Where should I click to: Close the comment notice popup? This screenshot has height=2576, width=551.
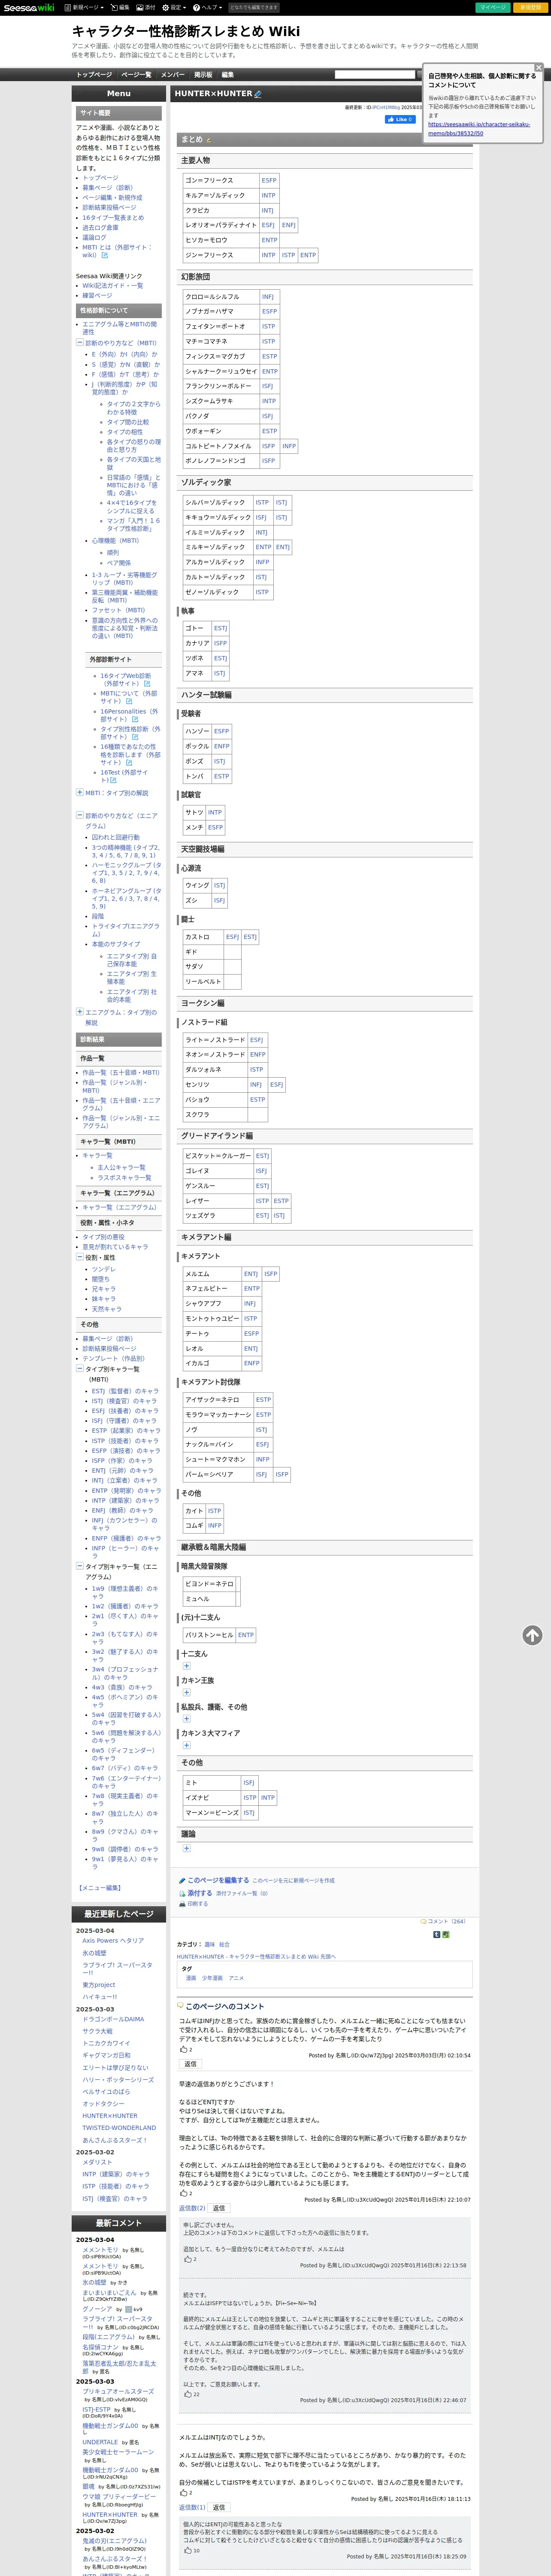[x=538, y=68]
